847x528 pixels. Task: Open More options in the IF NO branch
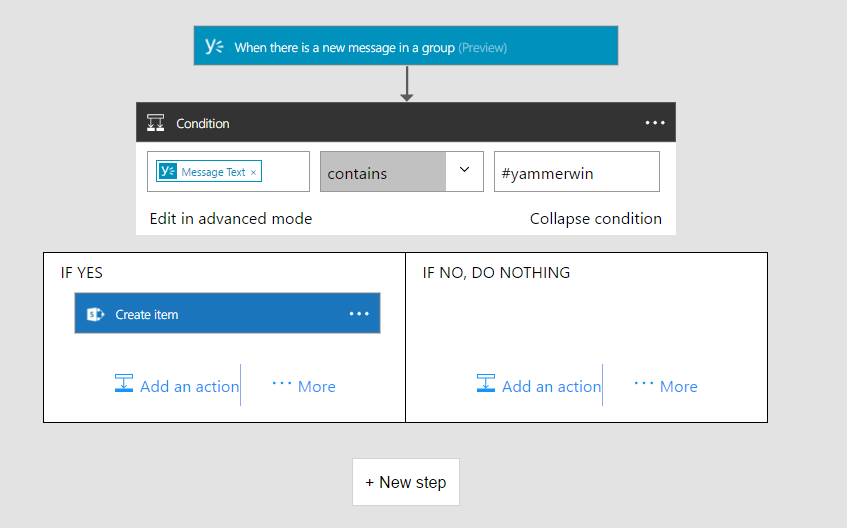pos(666,386)
